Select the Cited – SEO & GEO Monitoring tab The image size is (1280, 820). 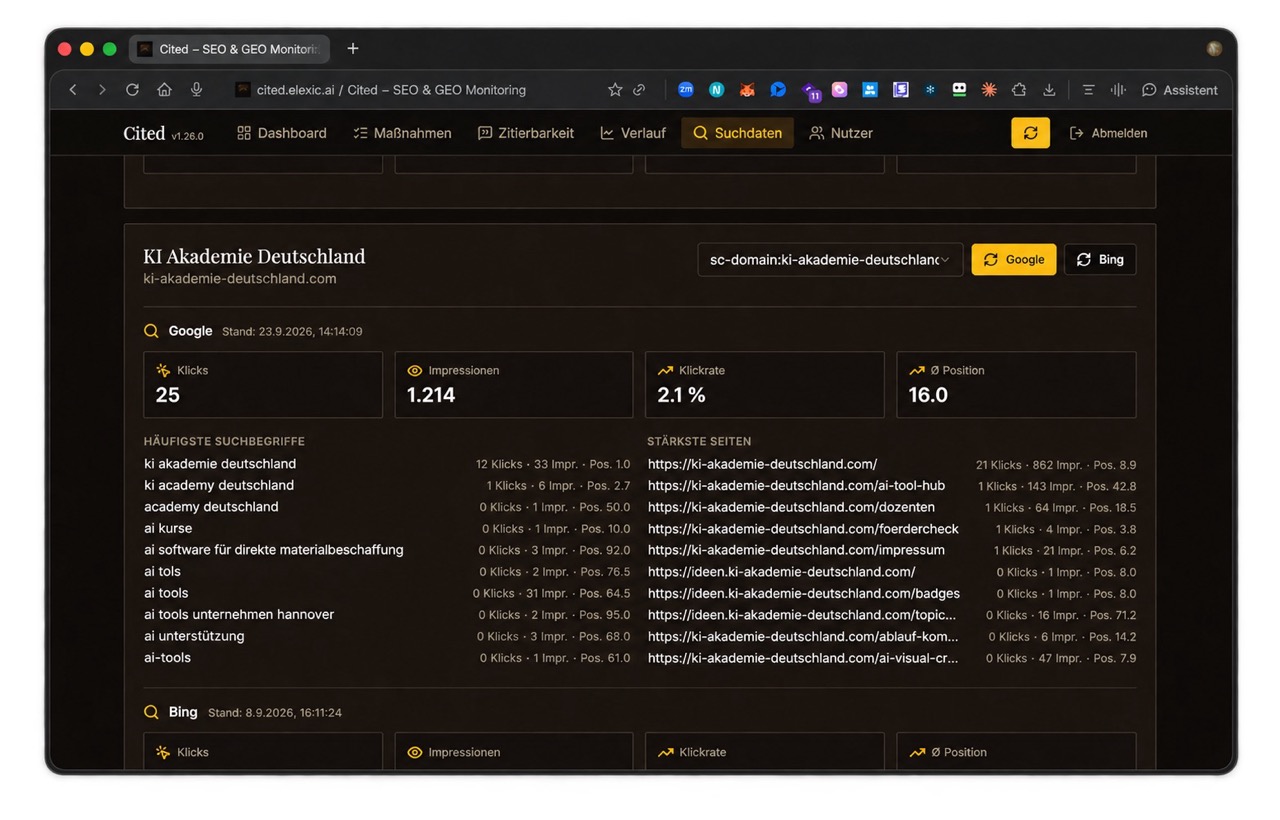229,49
